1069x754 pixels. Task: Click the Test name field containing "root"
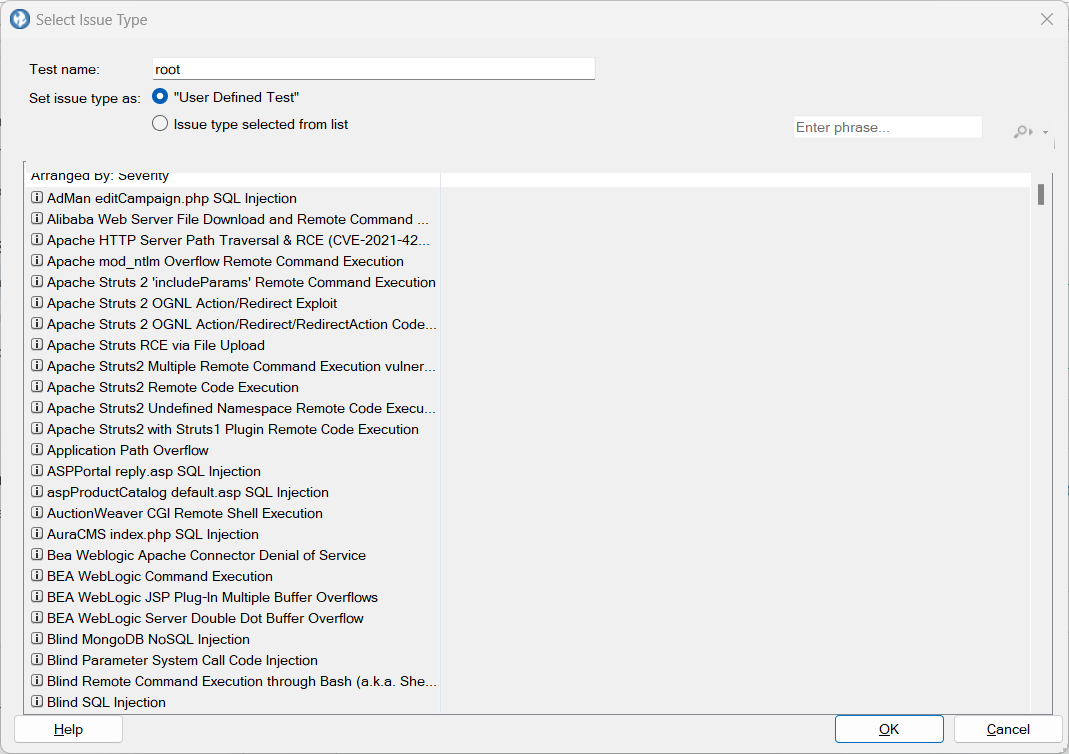point(373,68)
